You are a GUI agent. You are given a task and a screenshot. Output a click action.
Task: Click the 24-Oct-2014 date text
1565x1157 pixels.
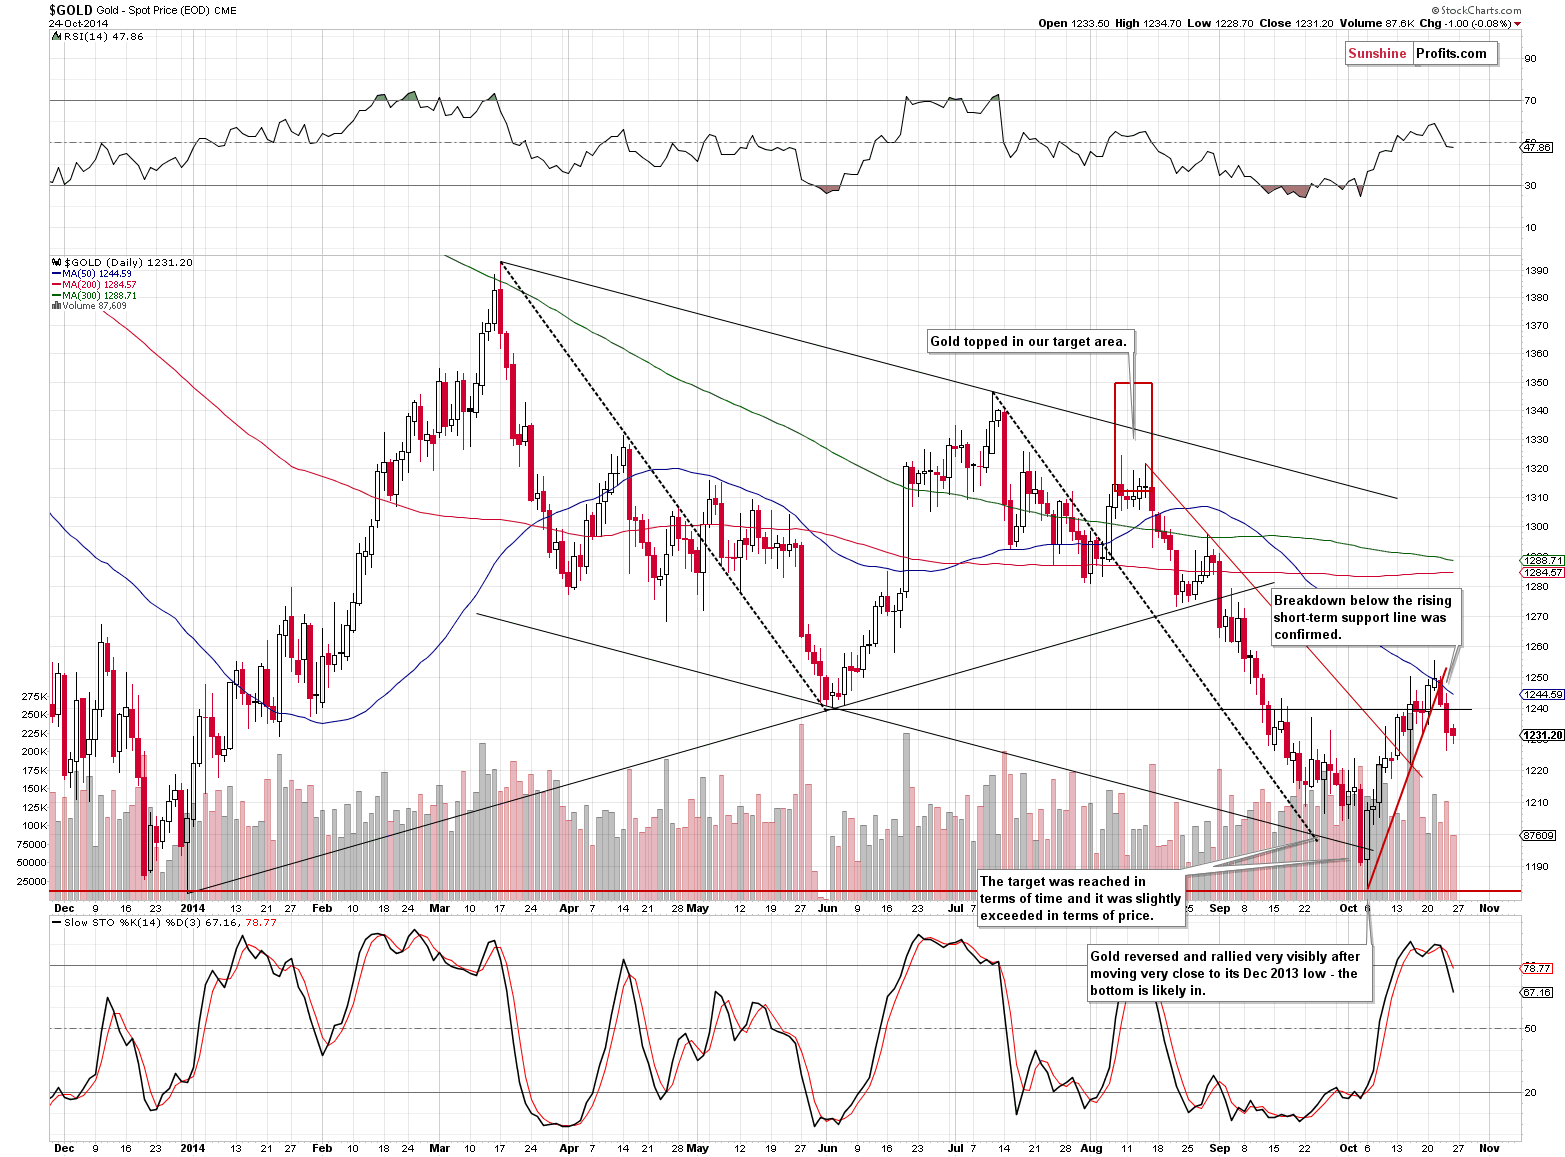coord(78,23)
